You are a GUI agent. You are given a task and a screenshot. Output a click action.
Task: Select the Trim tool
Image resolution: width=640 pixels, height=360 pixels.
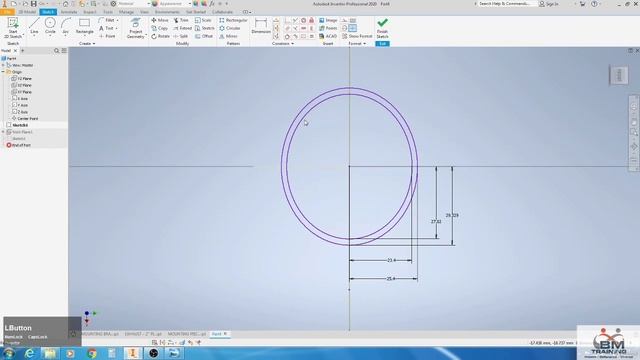[x=181, y=20]
